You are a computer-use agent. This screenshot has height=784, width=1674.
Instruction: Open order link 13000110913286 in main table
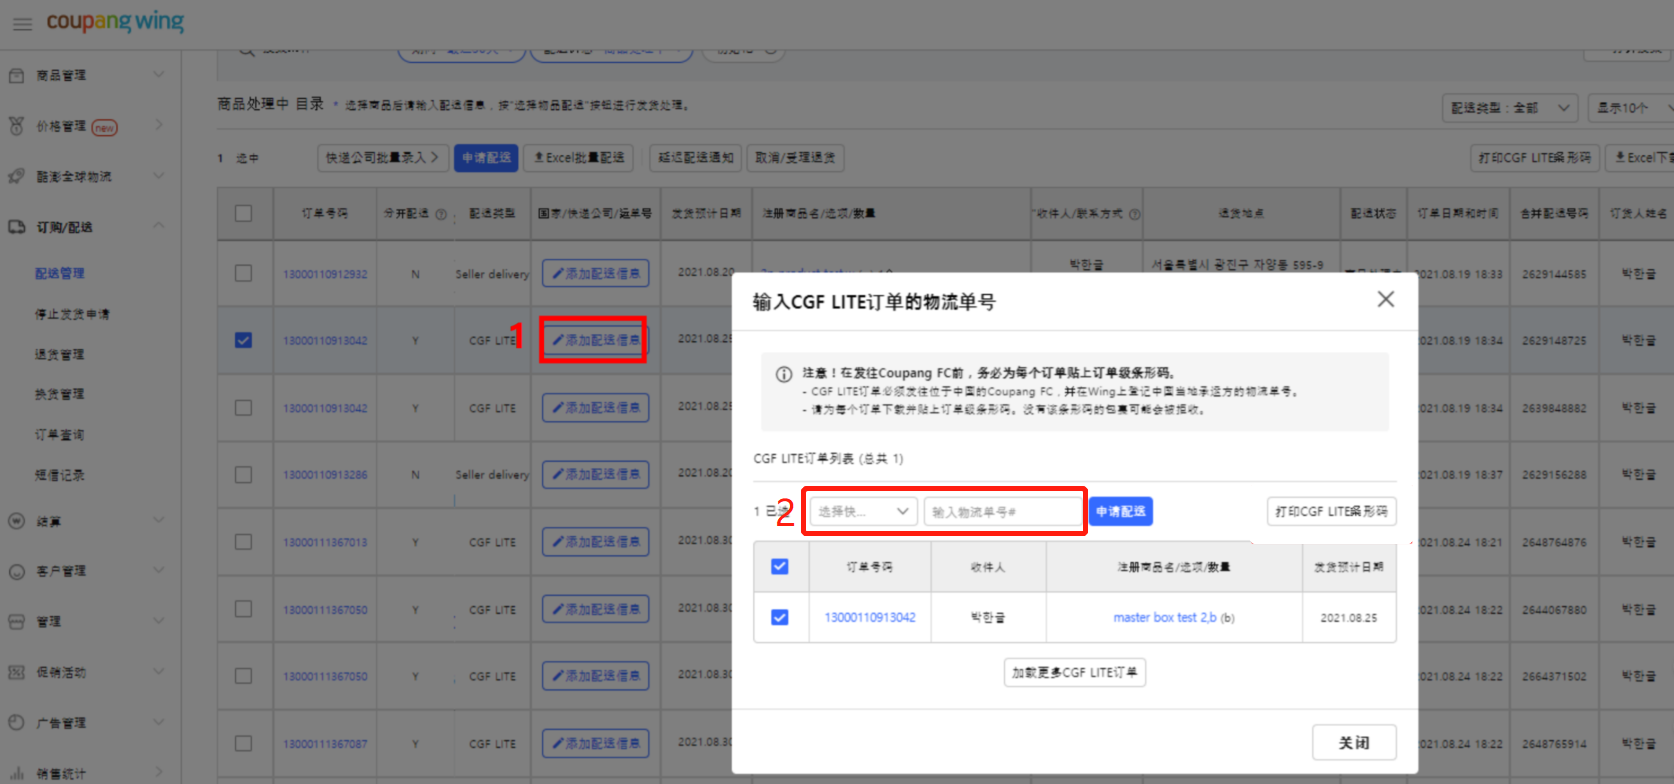click(x=325, y=475)
